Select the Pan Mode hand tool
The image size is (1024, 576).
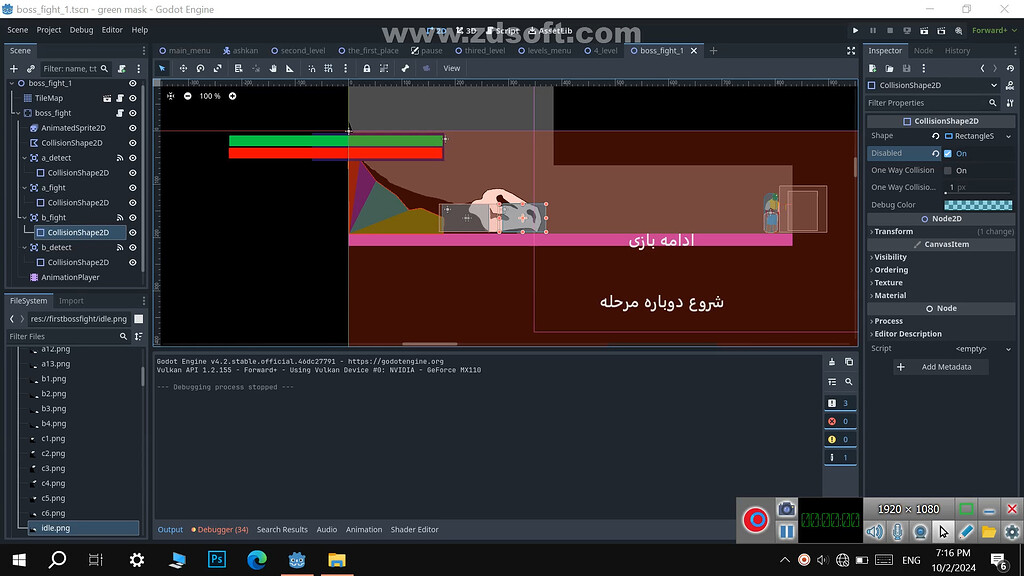[x=273, y=68]
